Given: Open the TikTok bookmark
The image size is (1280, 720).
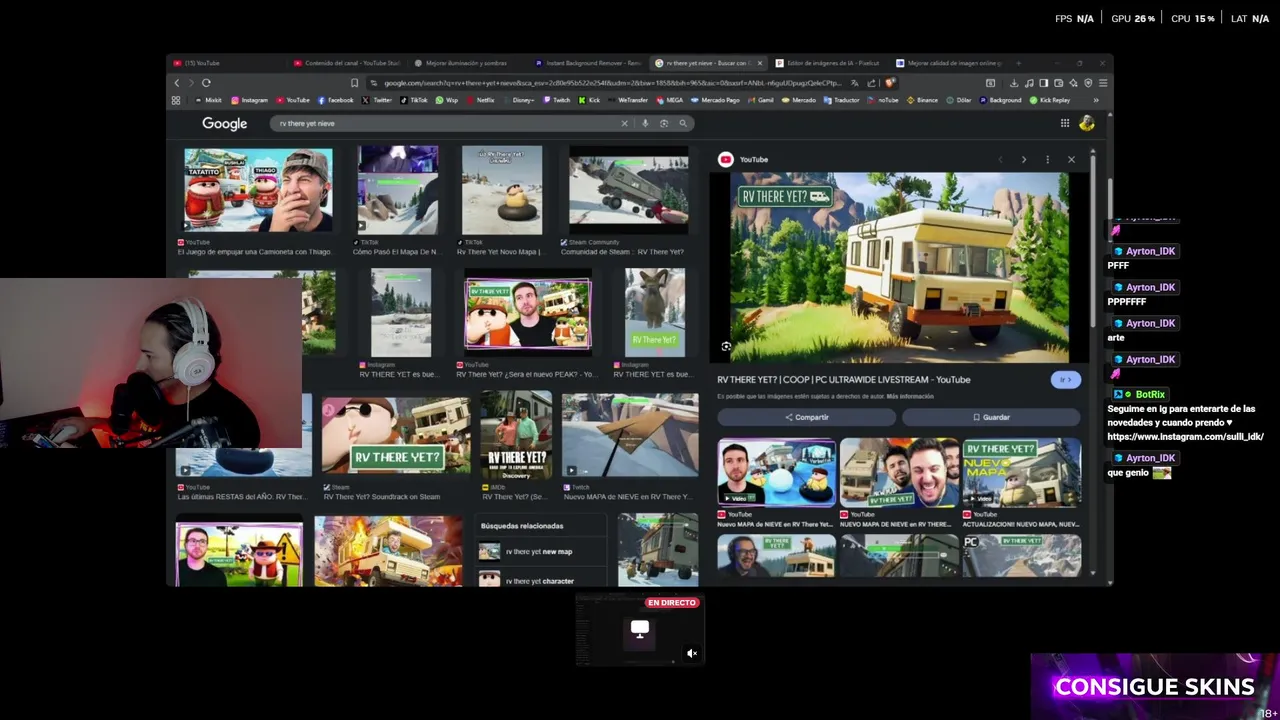Looking at the screenshot, I should pyautogui.click(x=413, y=100).
